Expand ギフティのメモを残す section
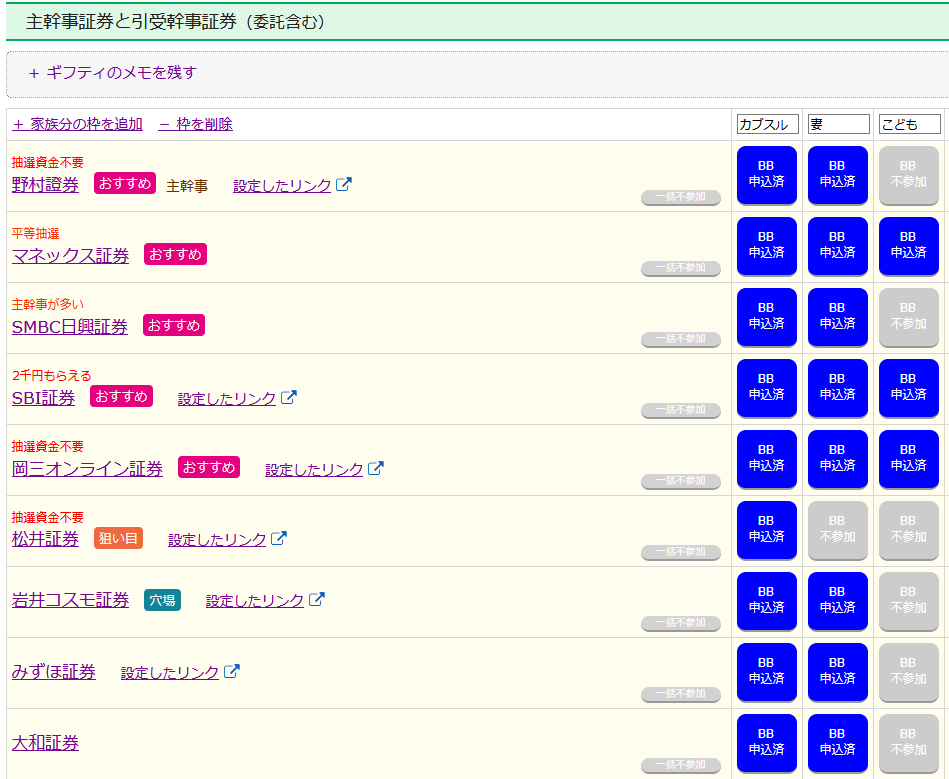The height and width of the screenshot is (779, 949). (113, 73)
